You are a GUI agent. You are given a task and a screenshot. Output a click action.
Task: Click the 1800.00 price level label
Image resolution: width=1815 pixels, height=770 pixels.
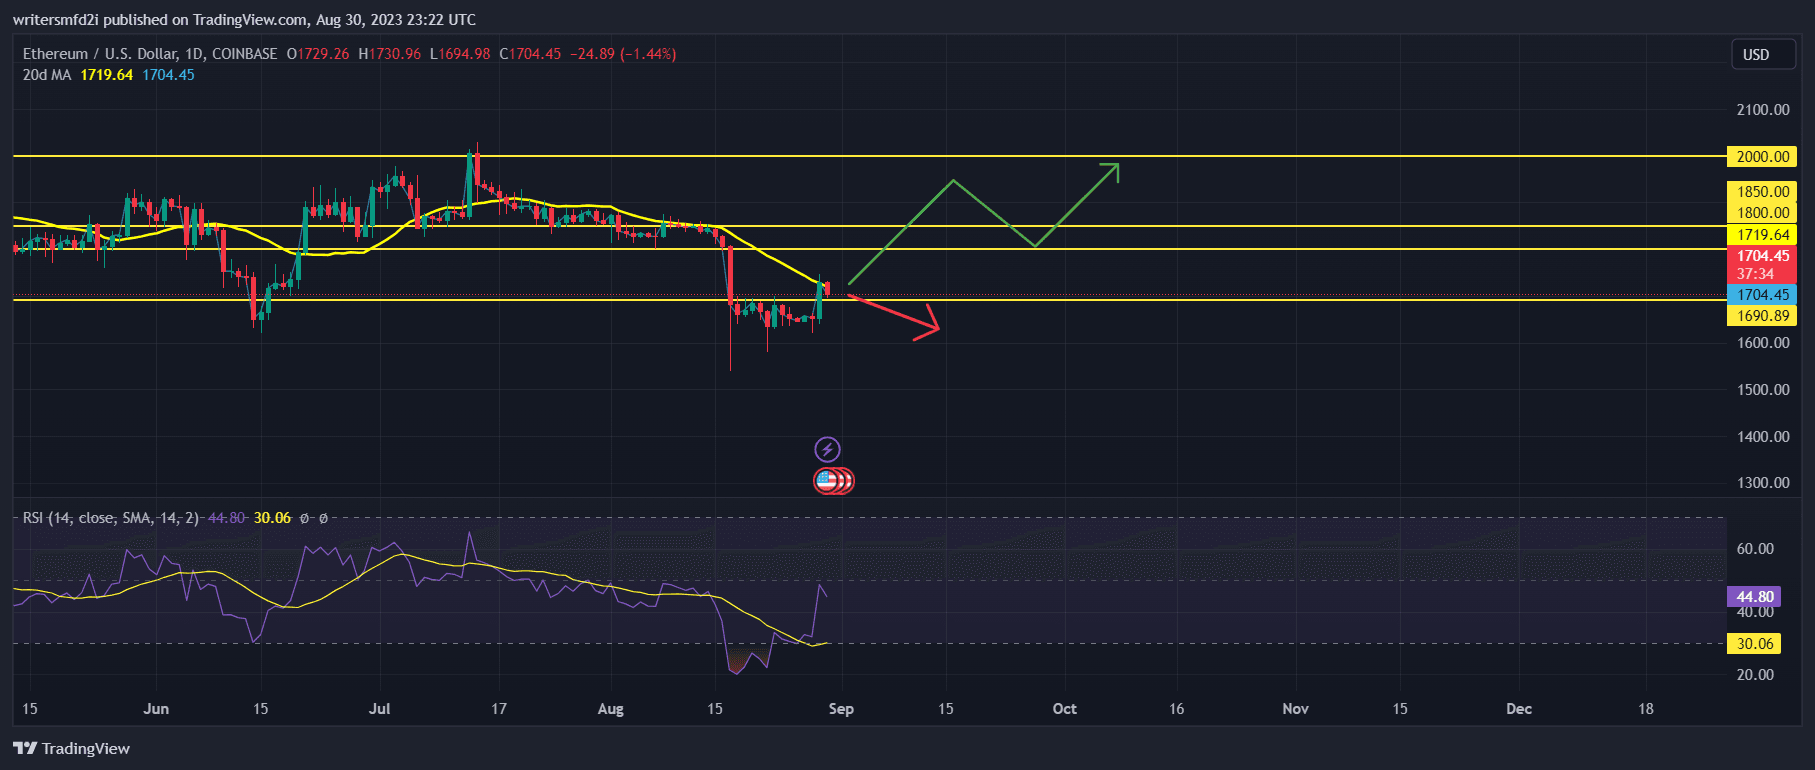(1762, 213)
